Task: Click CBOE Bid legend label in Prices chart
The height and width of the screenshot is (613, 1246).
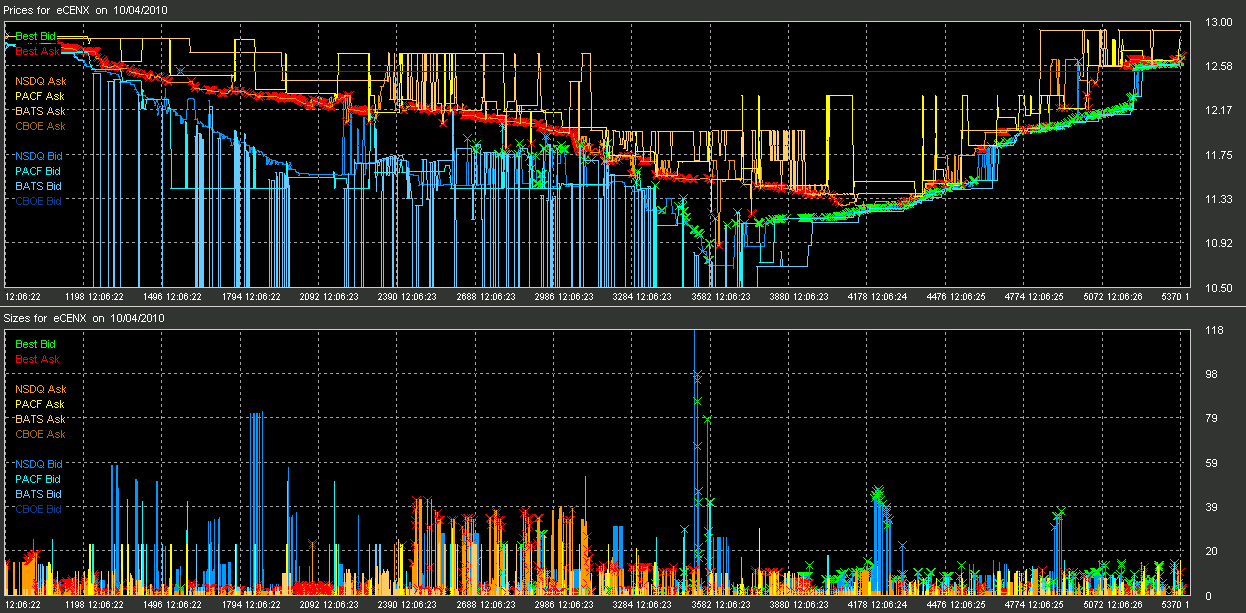Action: pyautogui.click(x=39, y=201)
